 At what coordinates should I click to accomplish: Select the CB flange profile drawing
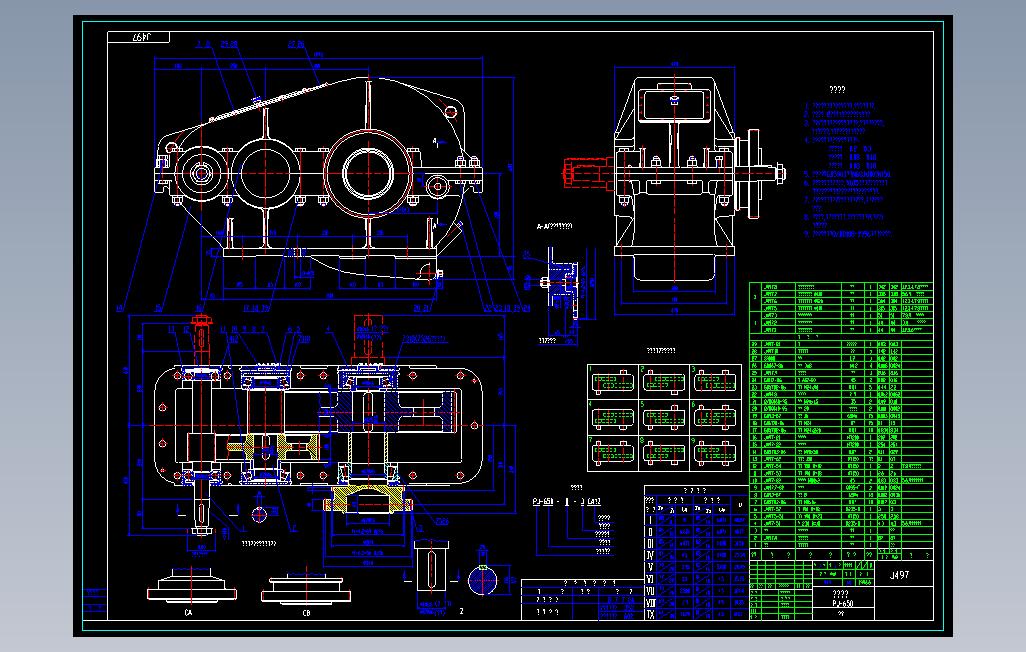click(x=306, y=588)
